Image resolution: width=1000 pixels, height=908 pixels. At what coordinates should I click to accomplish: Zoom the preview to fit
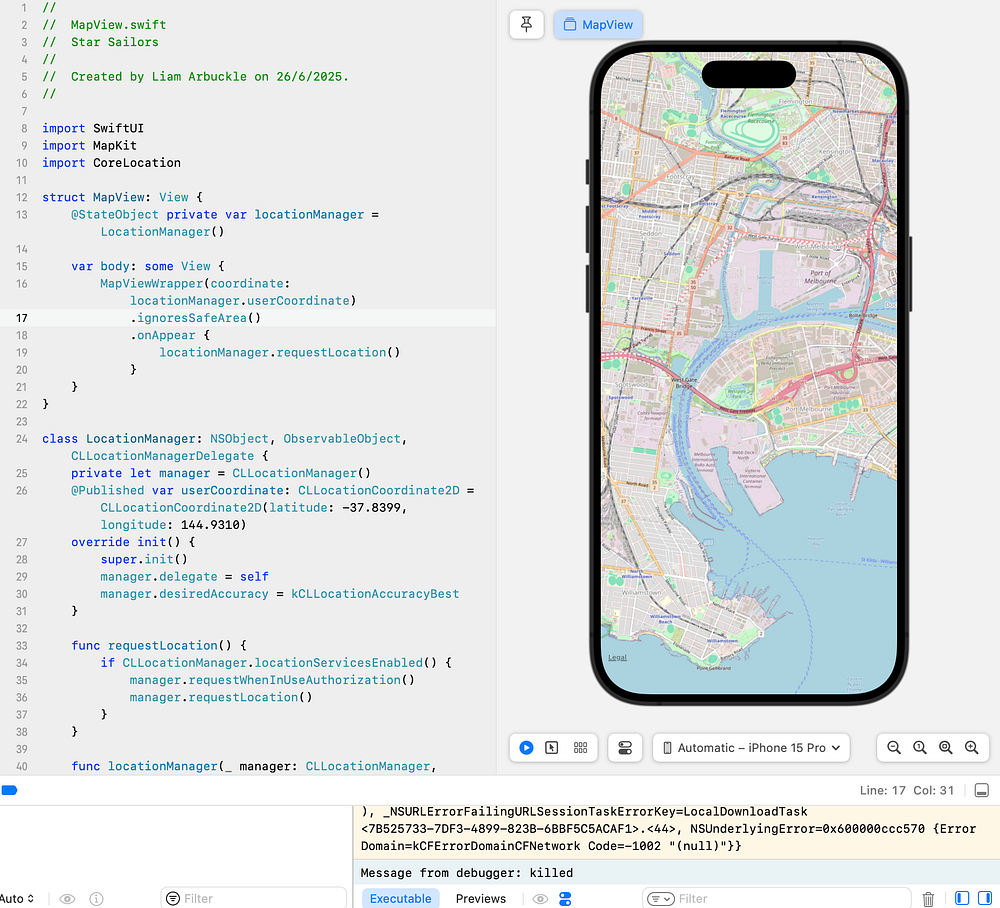(945, 748)
